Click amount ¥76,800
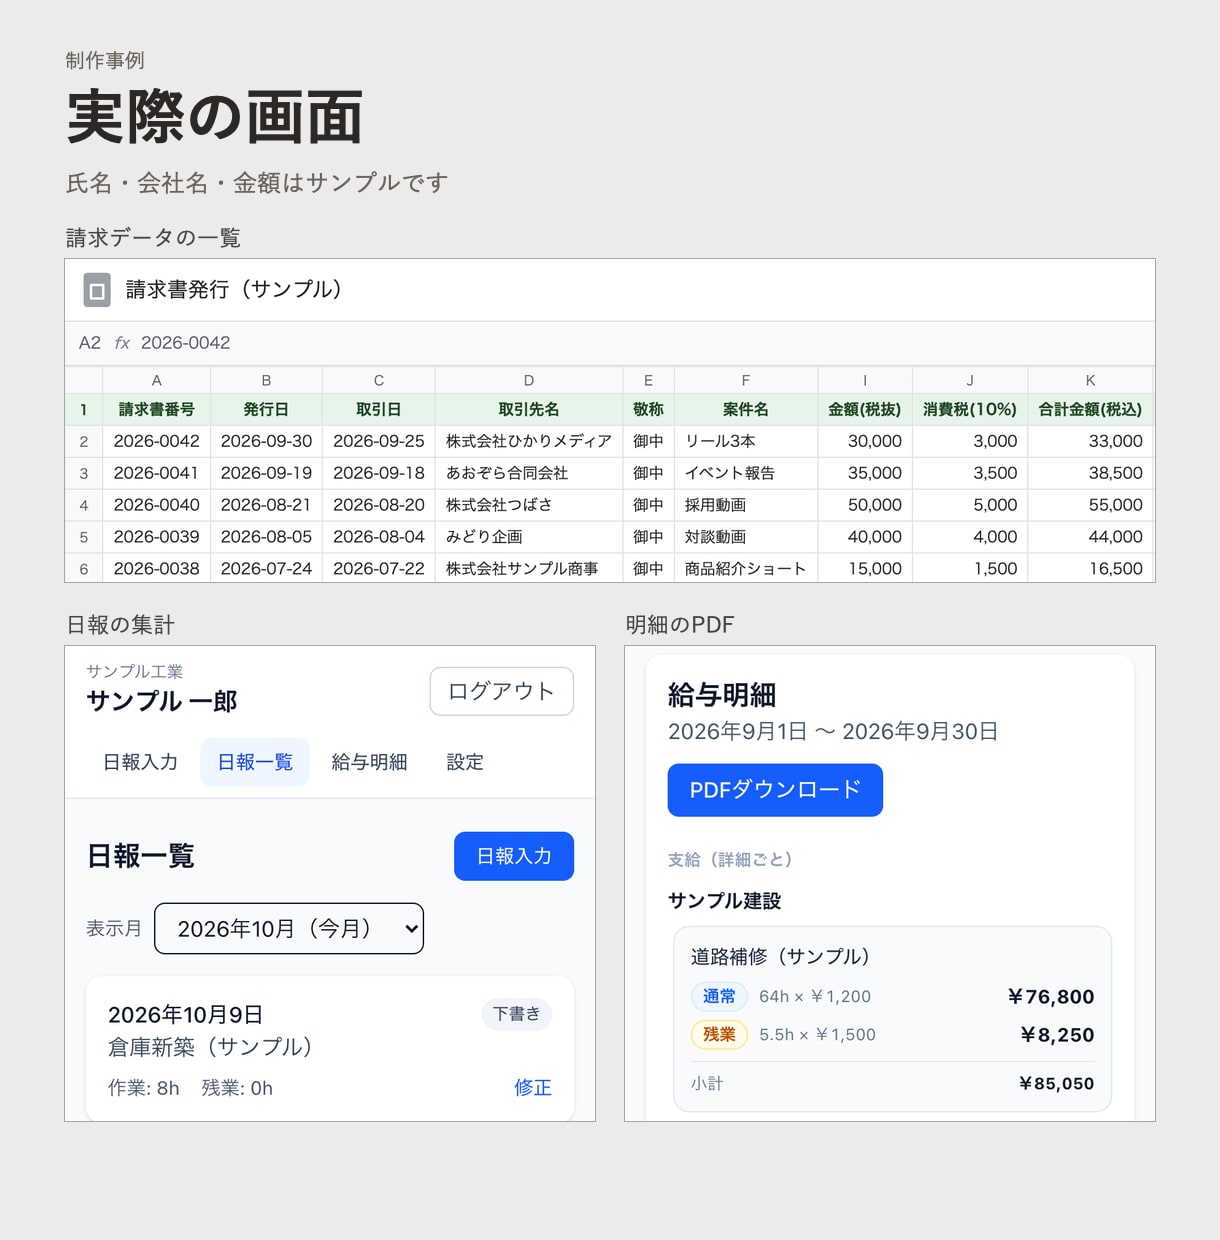1220x1240 pixels. pos(1051,997)
